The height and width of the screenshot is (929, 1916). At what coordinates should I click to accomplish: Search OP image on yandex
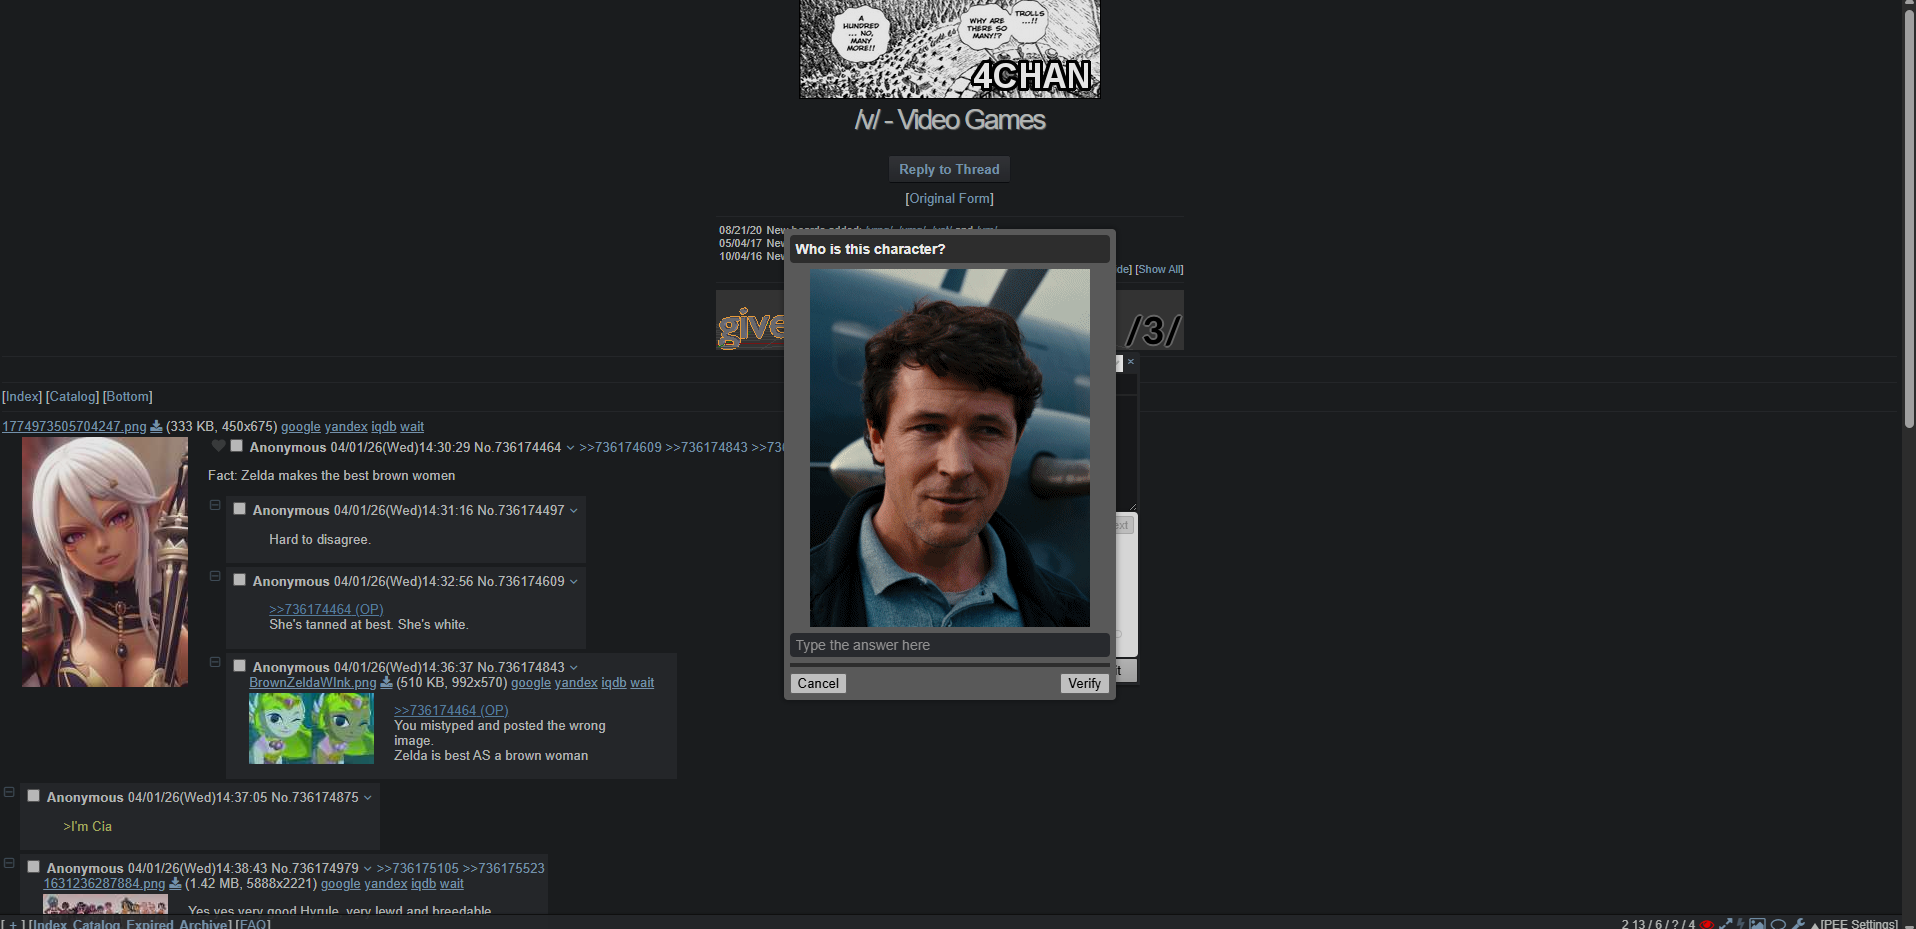pyautogui.click(x=346, y=427)
